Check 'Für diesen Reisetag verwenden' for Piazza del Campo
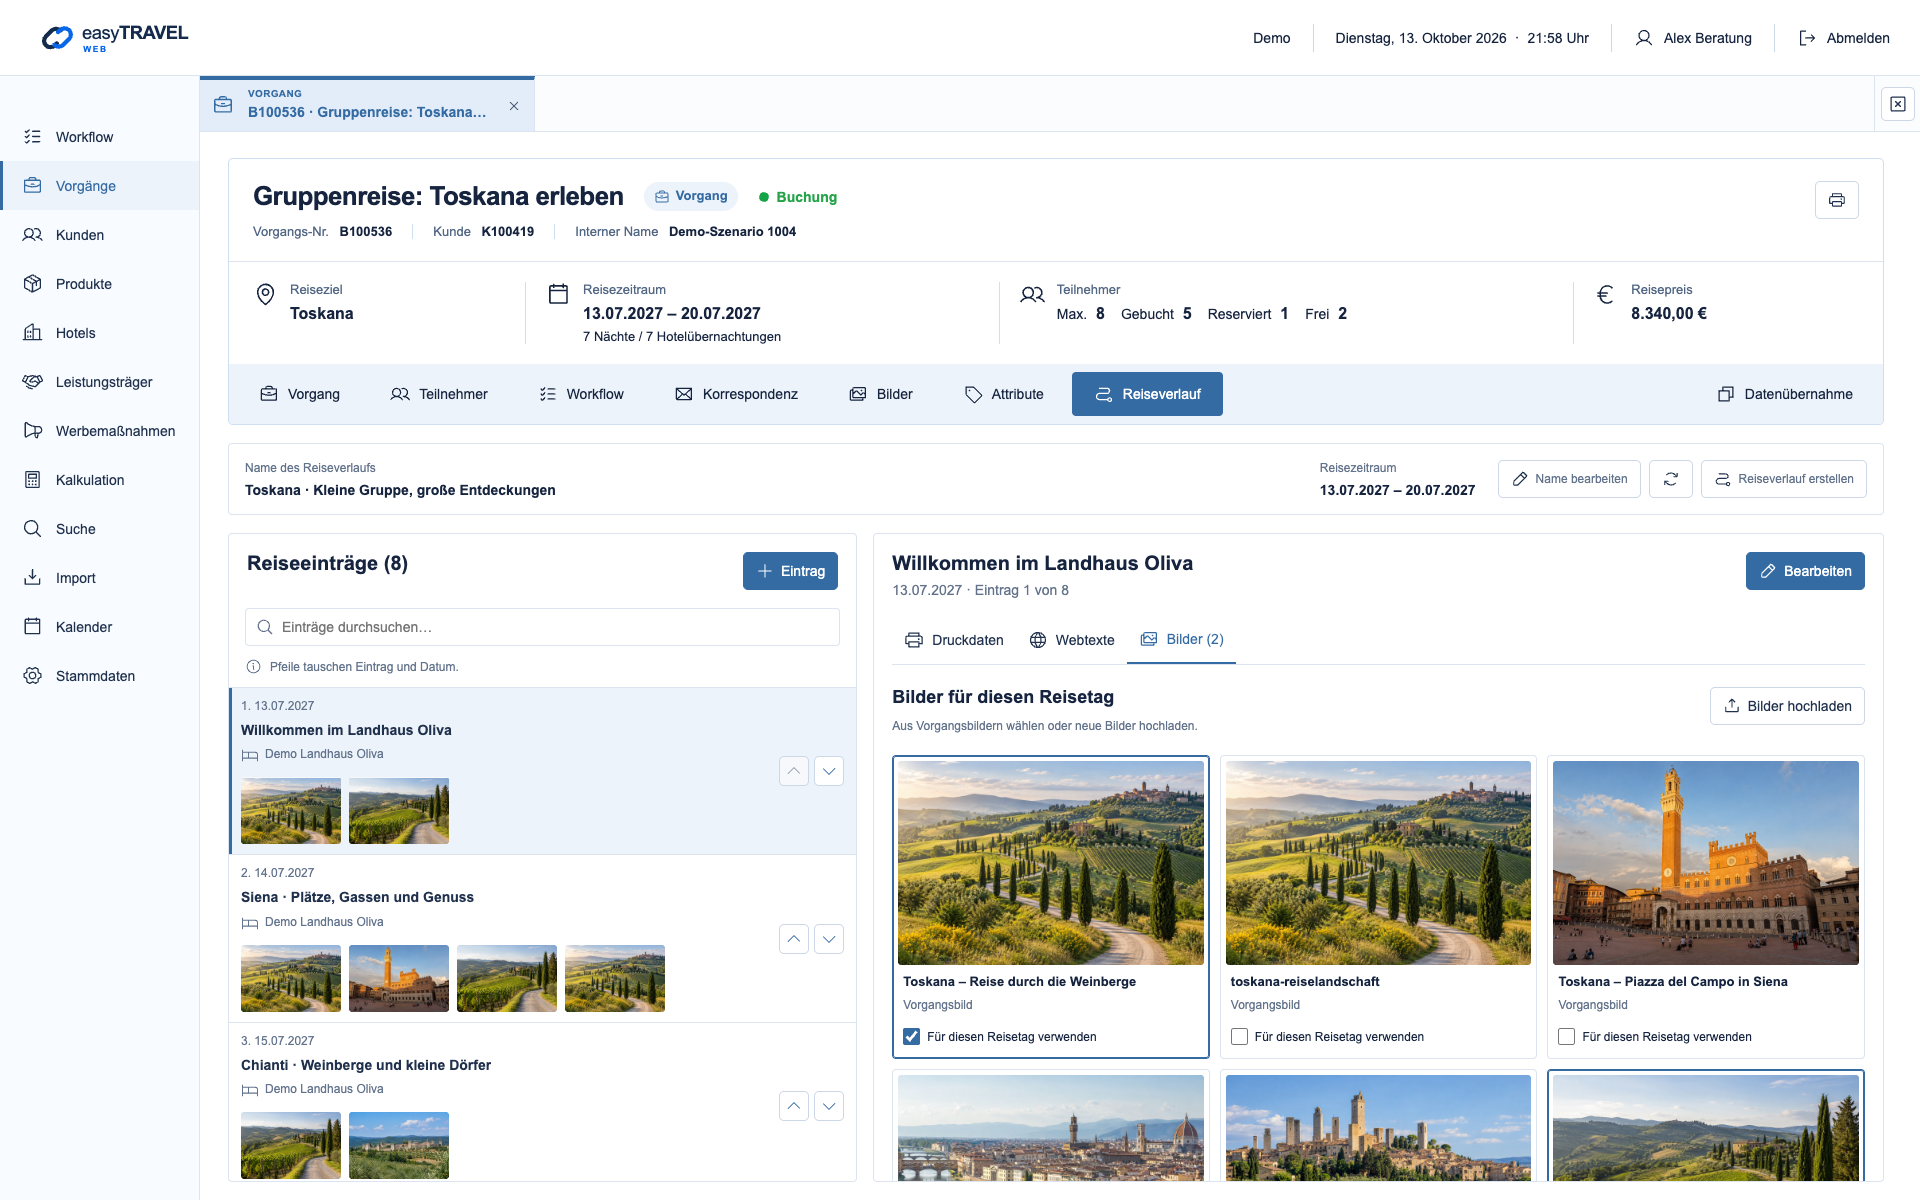This screenshot has width=1920, height=1200. click(x=1567, y=1037)
